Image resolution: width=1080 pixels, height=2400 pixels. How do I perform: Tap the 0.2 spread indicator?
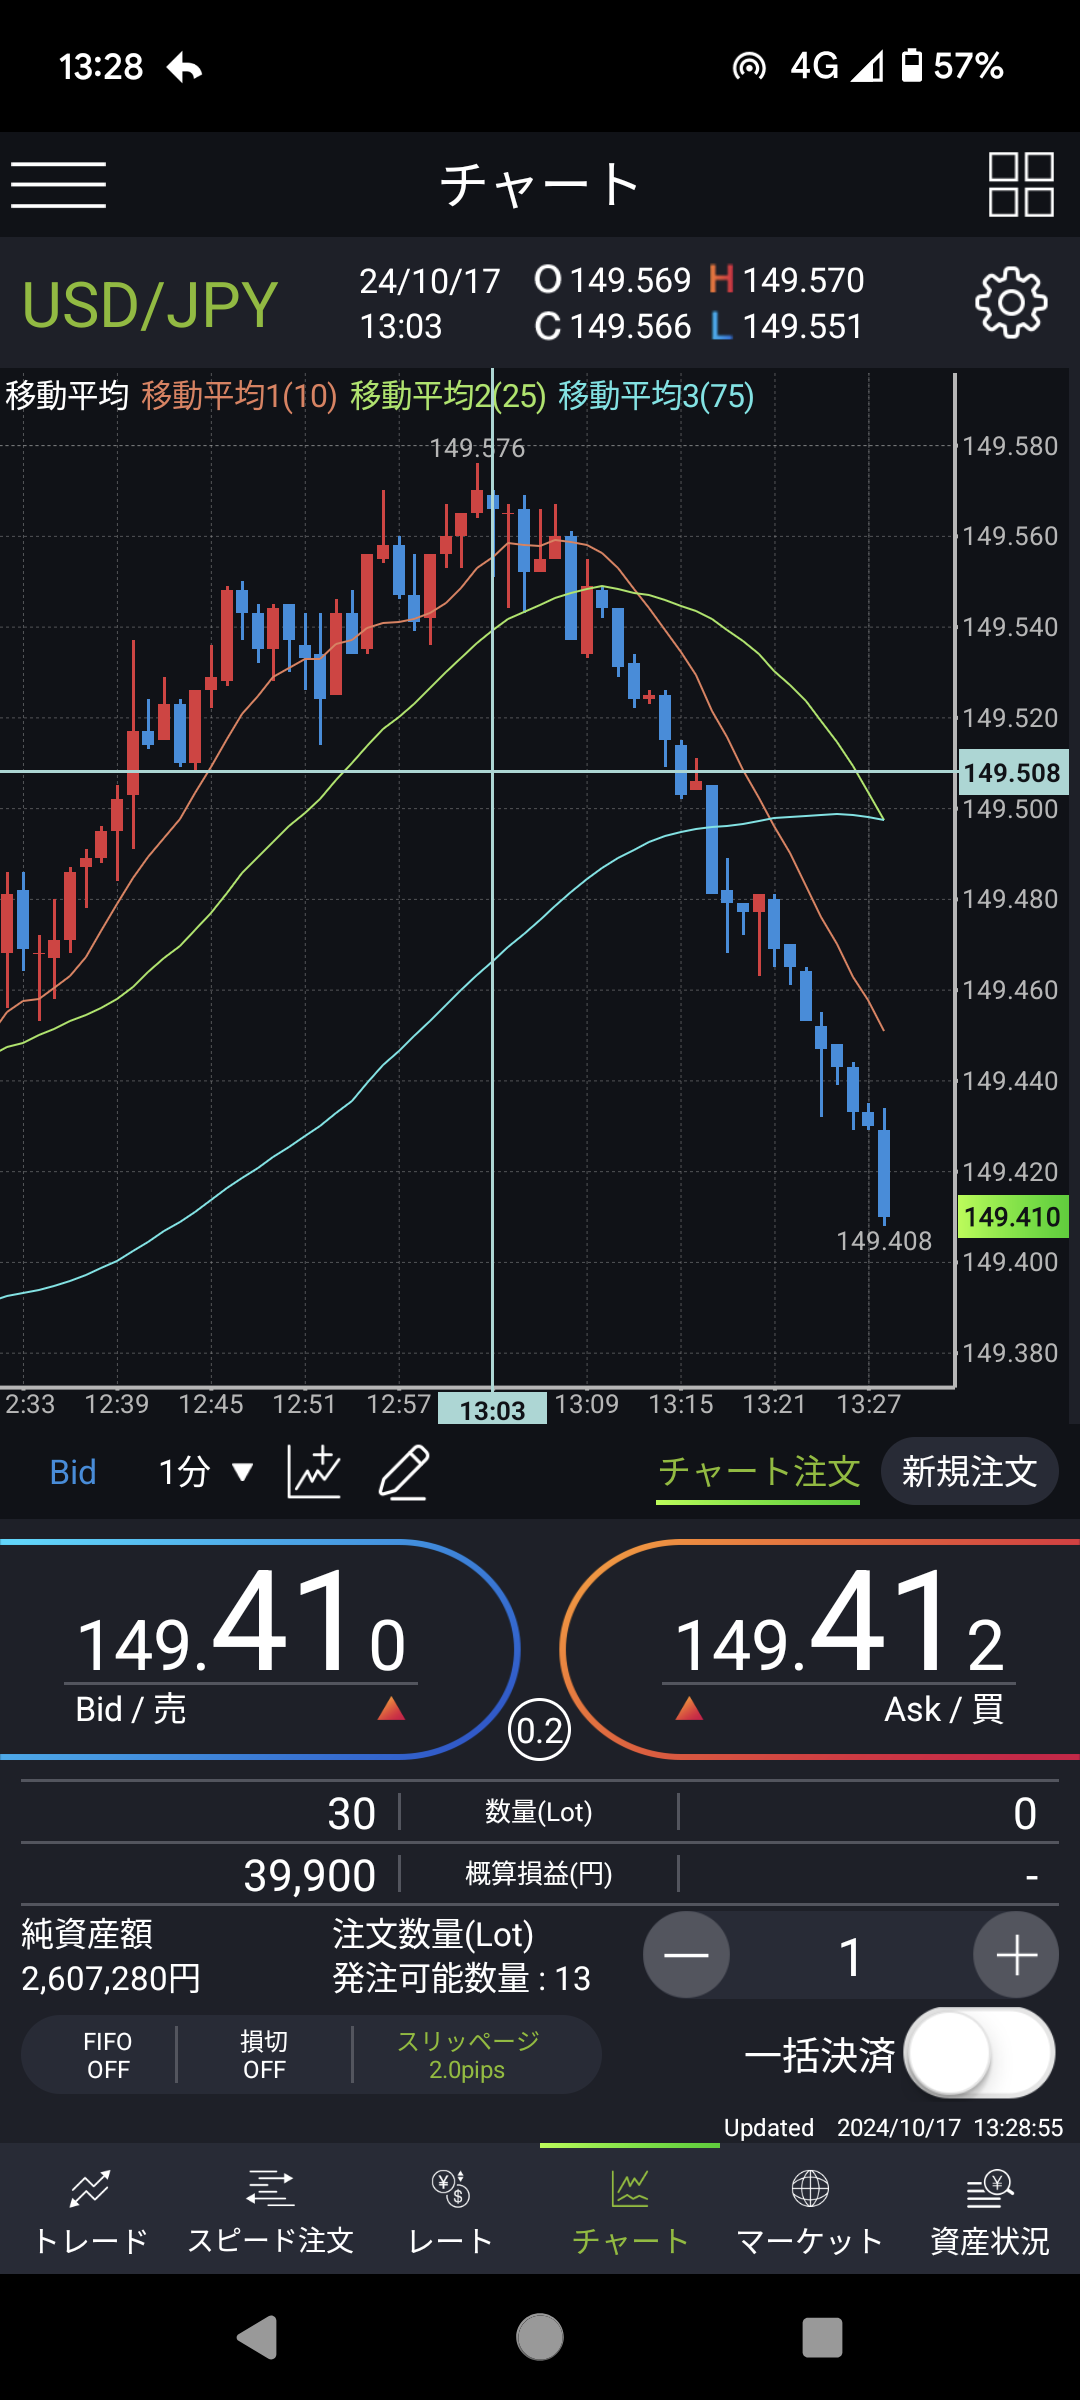540,1730
